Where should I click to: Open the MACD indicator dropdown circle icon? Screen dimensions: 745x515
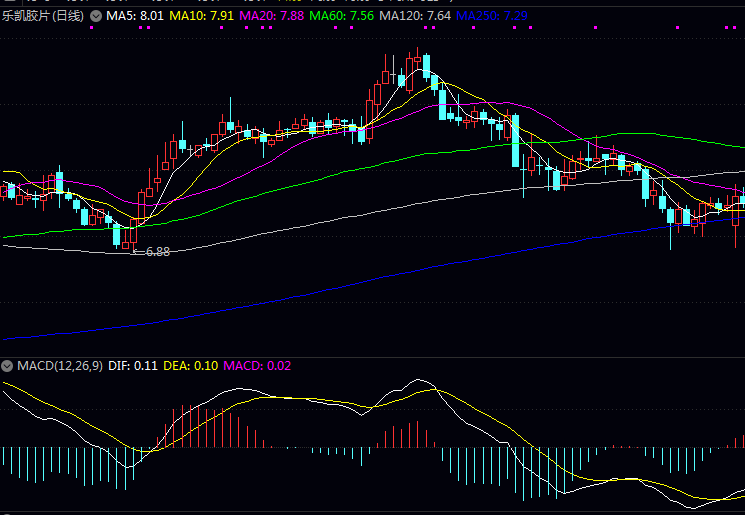click(7, 366)
